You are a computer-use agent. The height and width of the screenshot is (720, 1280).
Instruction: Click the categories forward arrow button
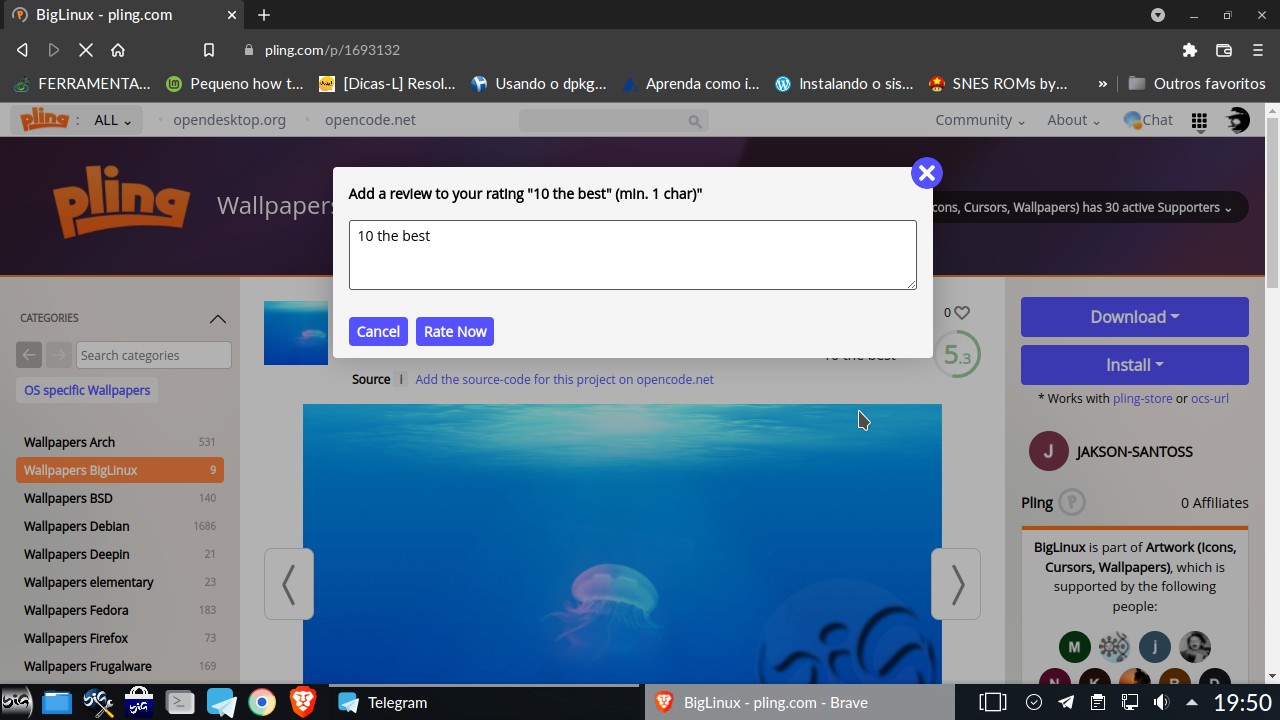(59, 355)
